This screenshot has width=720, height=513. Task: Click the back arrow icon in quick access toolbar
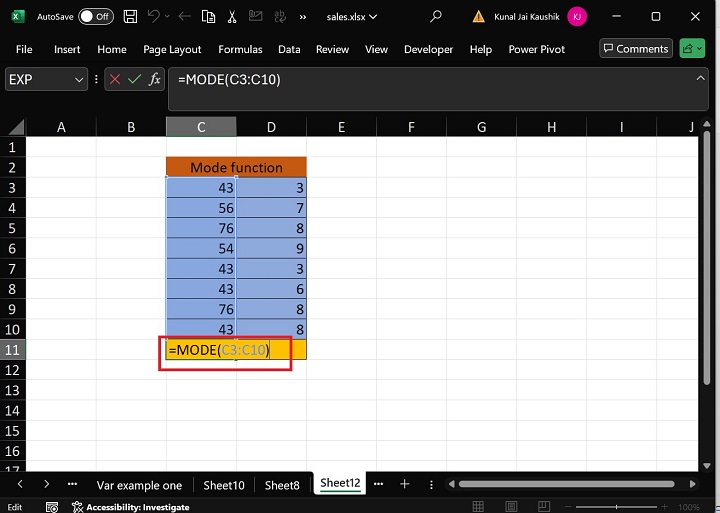(x=185, y=17)
